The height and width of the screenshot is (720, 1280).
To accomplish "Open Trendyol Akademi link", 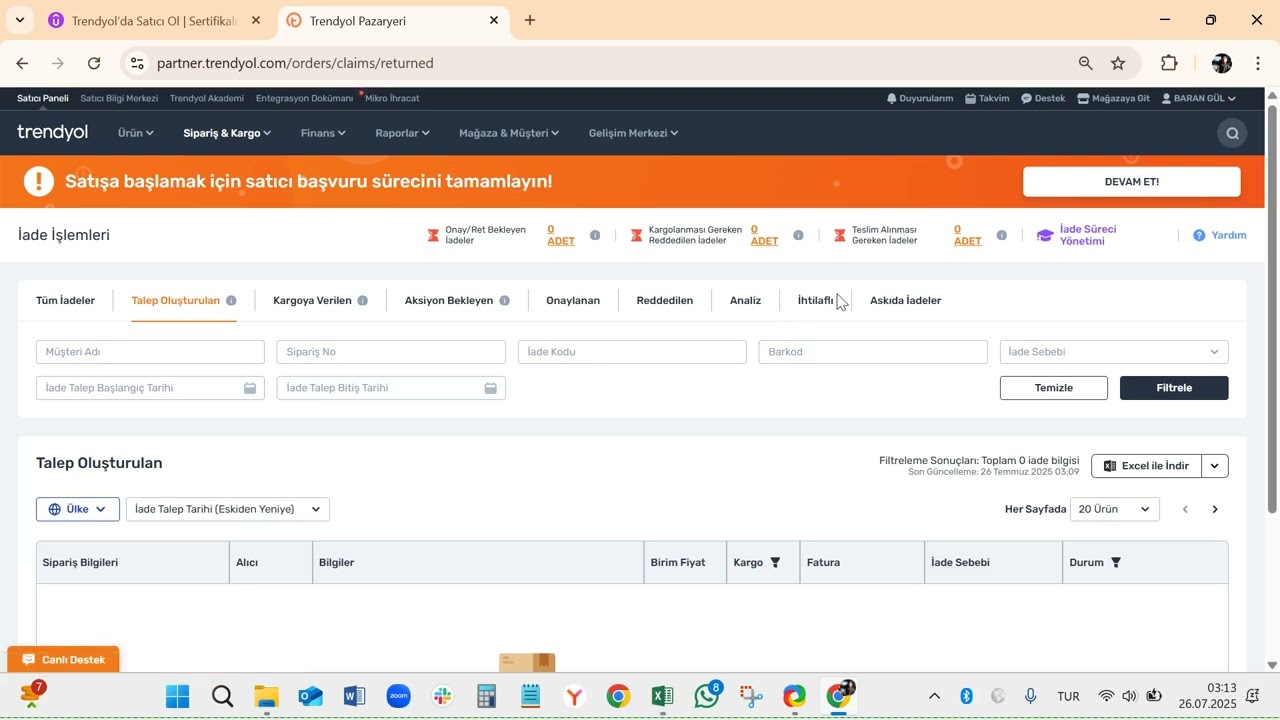I will coord(207,99).
